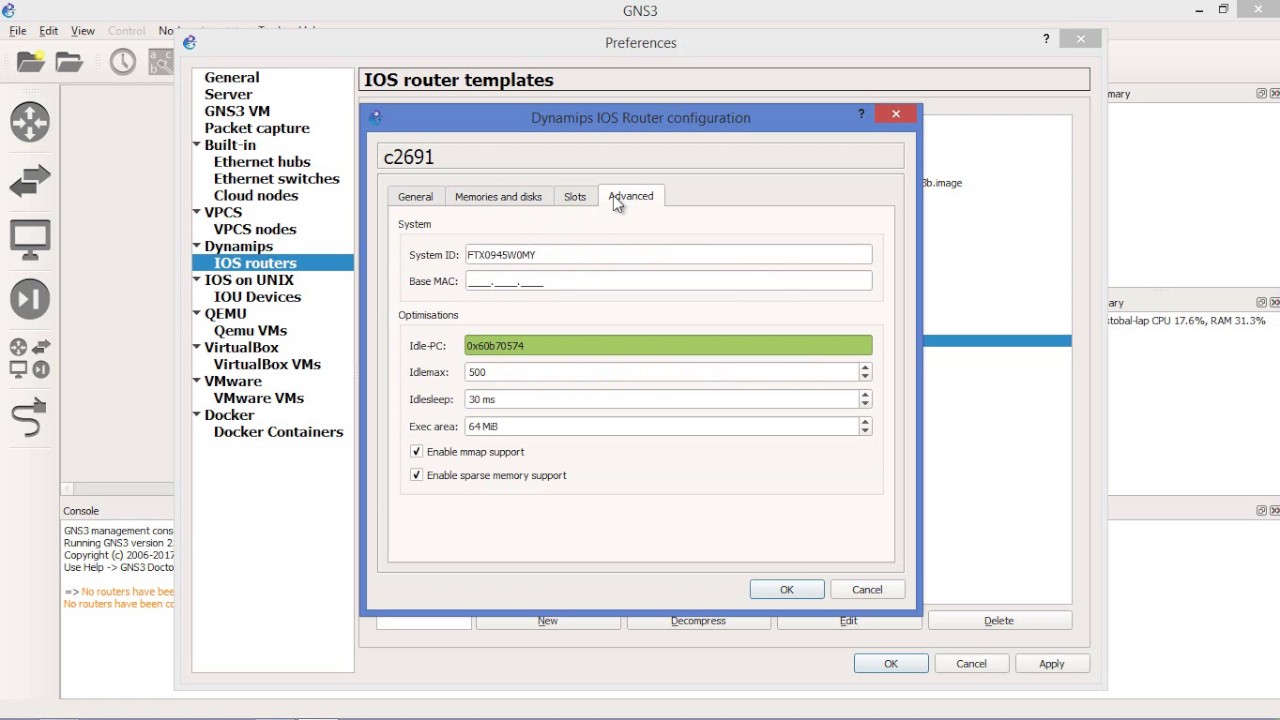Float the topology summary dock panel
The height and width of the screenshot is (720, 1280).
coord(1262,93)
